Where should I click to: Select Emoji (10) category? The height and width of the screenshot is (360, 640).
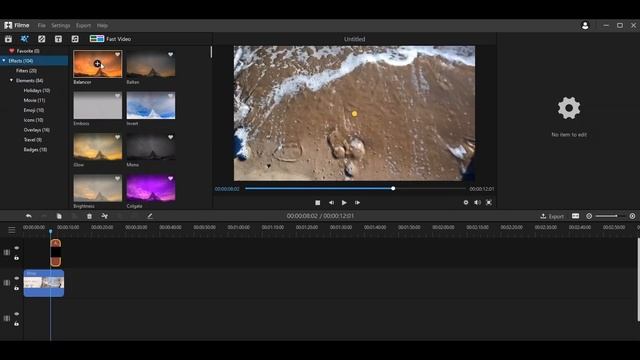tap(34, 110)
